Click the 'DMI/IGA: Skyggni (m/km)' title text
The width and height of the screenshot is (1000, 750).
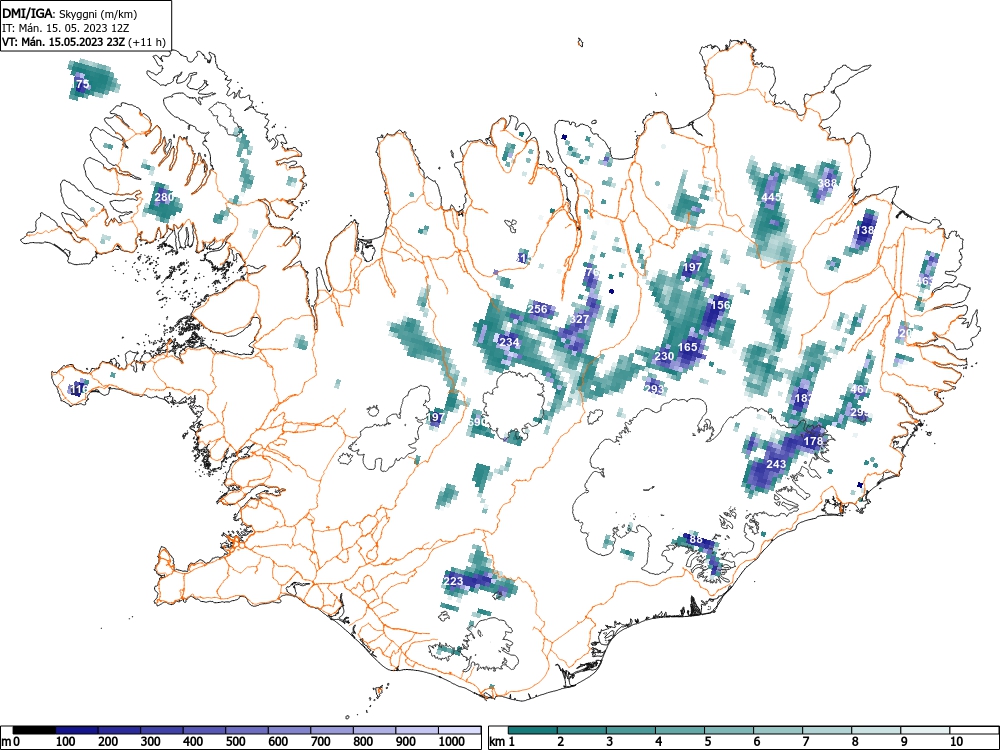point(70,13)
